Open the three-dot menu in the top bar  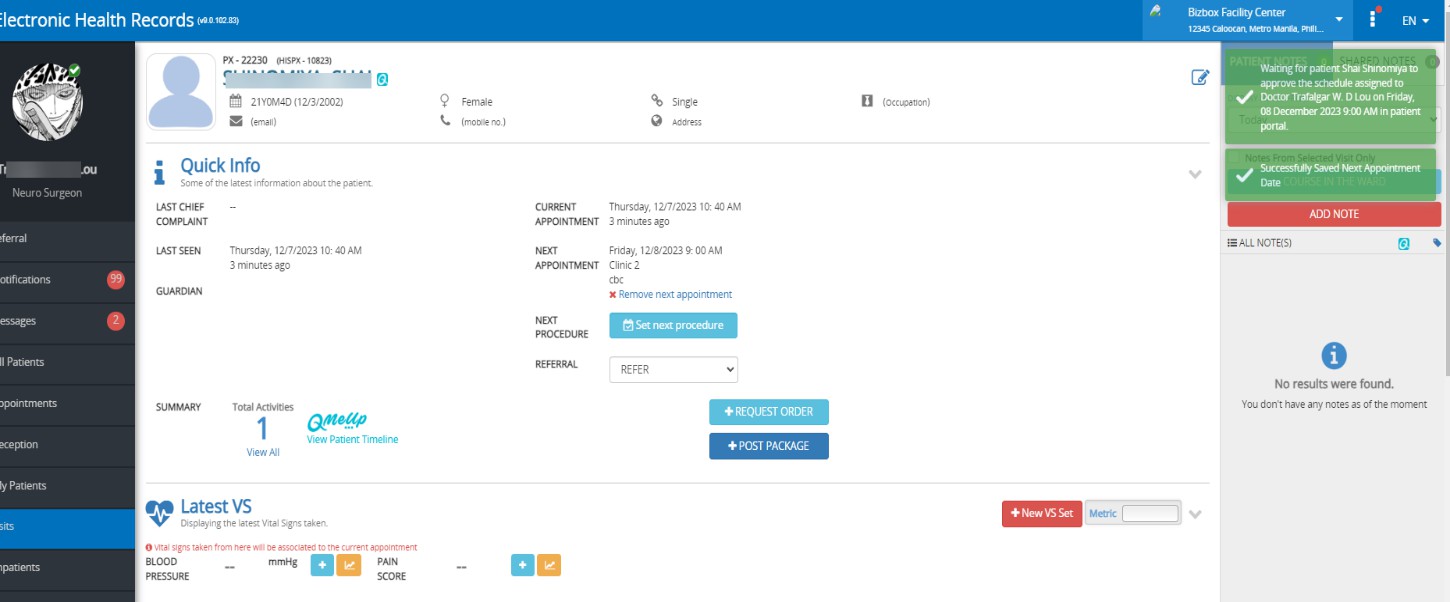point(1373,20)
